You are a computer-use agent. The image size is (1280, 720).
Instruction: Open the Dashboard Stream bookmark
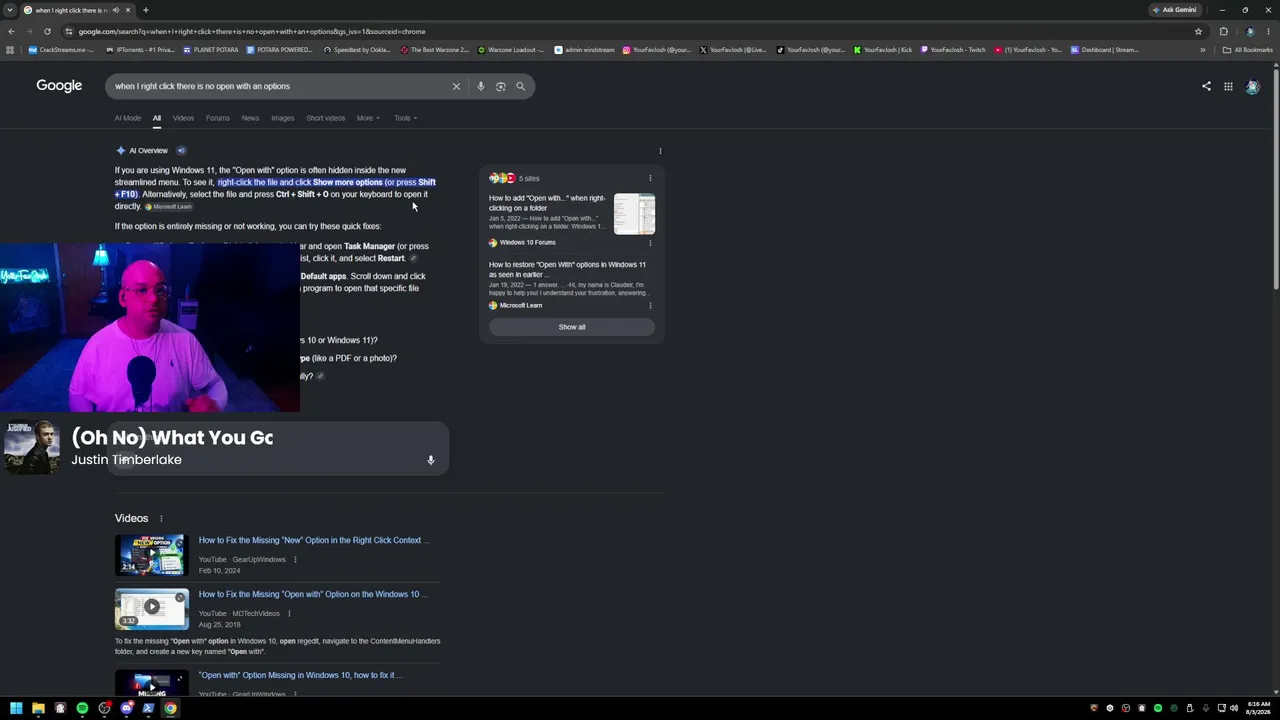click(x=1105, y=50)
